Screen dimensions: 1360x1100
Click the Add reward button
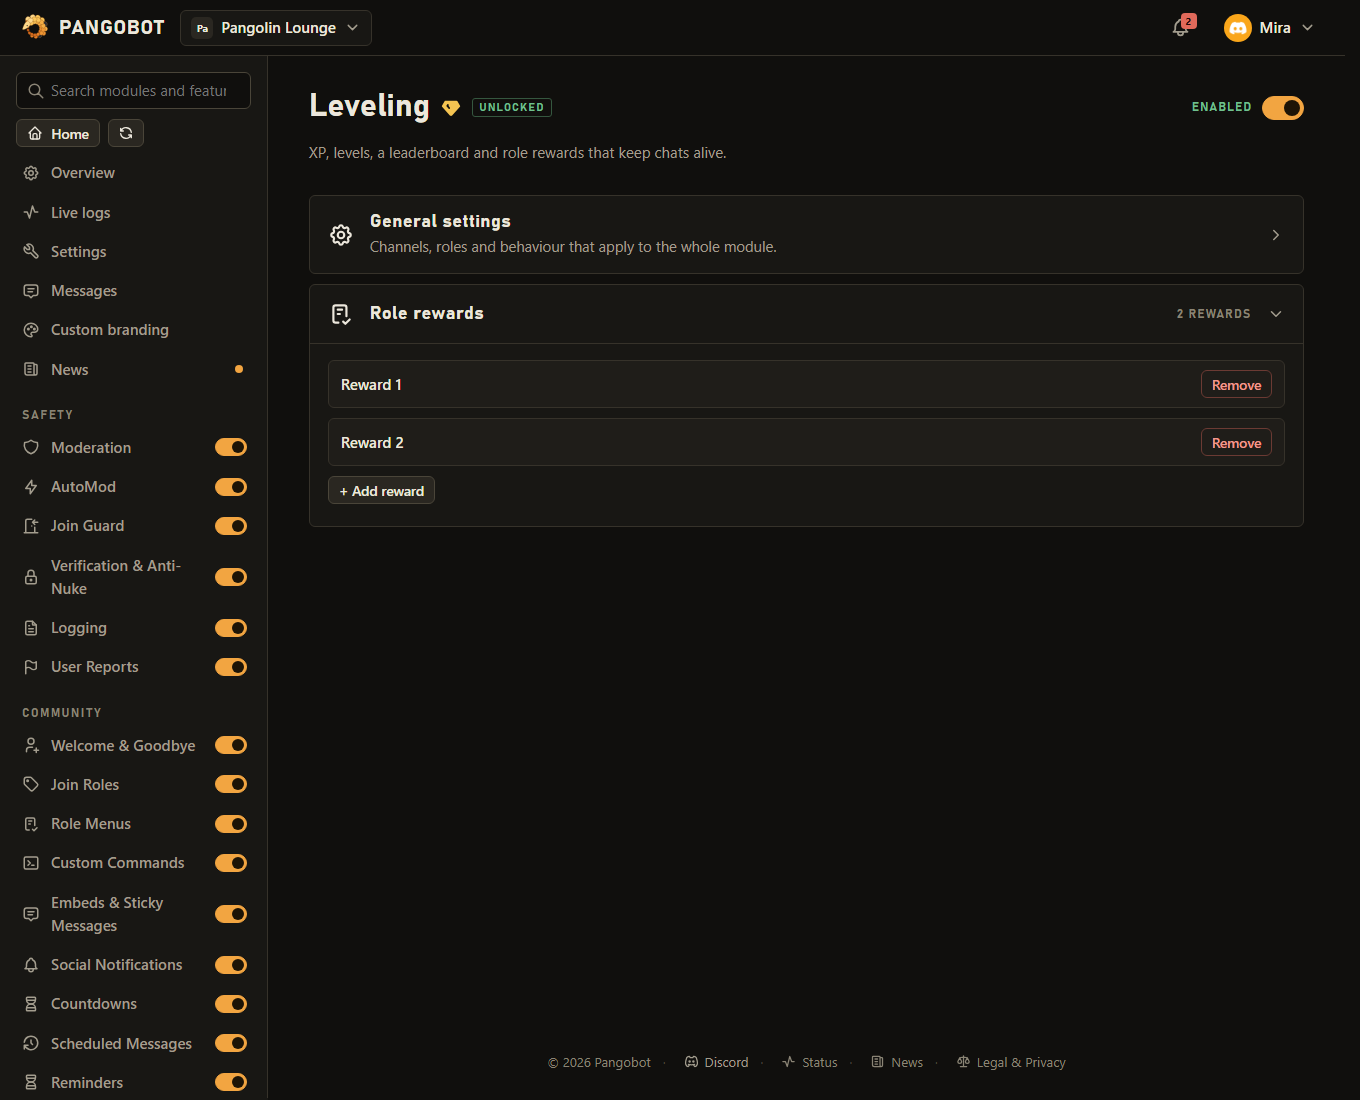tap(381, 491)
